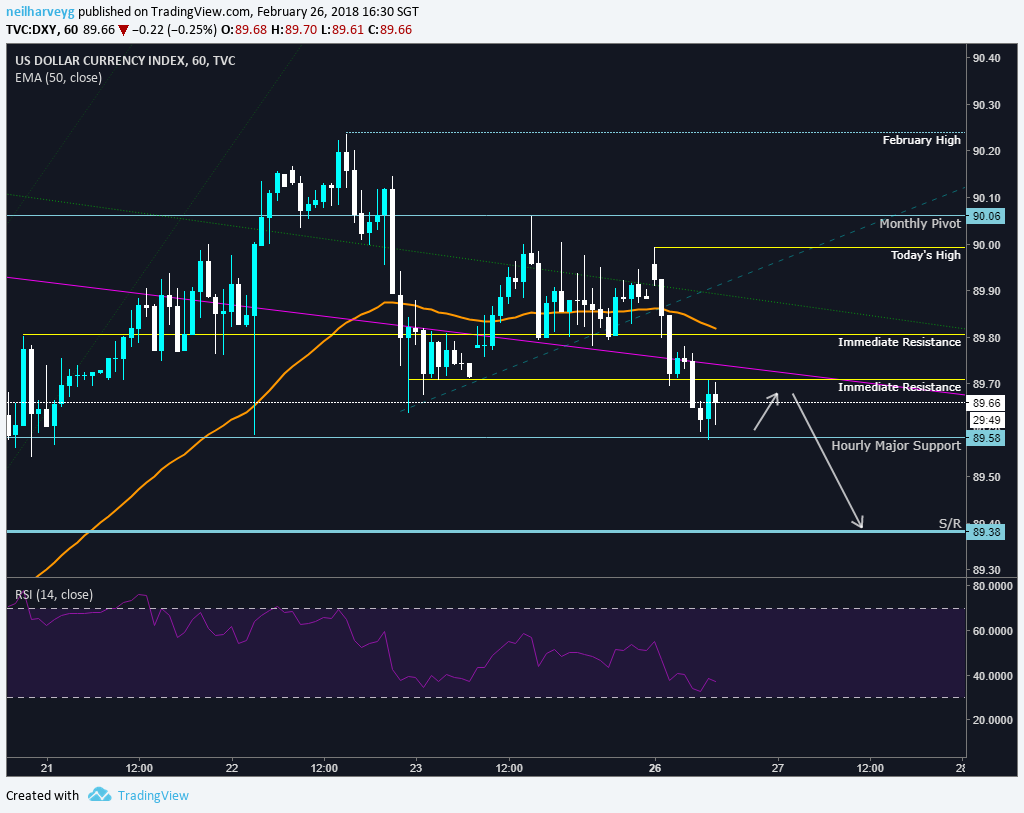Click the H:89.70 high value
The image size is (1024, 813).
pyautogui.click(x=295, y=30)
